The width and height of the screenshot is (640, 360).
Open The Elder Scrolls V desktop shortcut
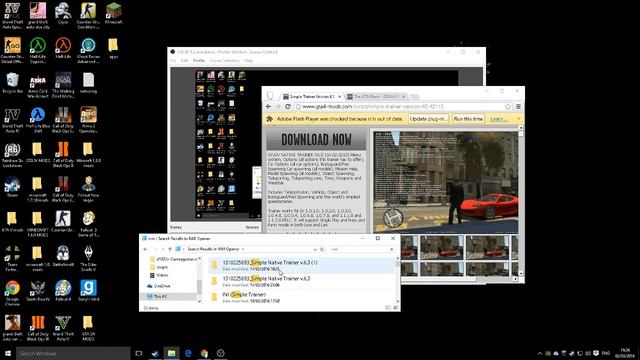point(88,258)
